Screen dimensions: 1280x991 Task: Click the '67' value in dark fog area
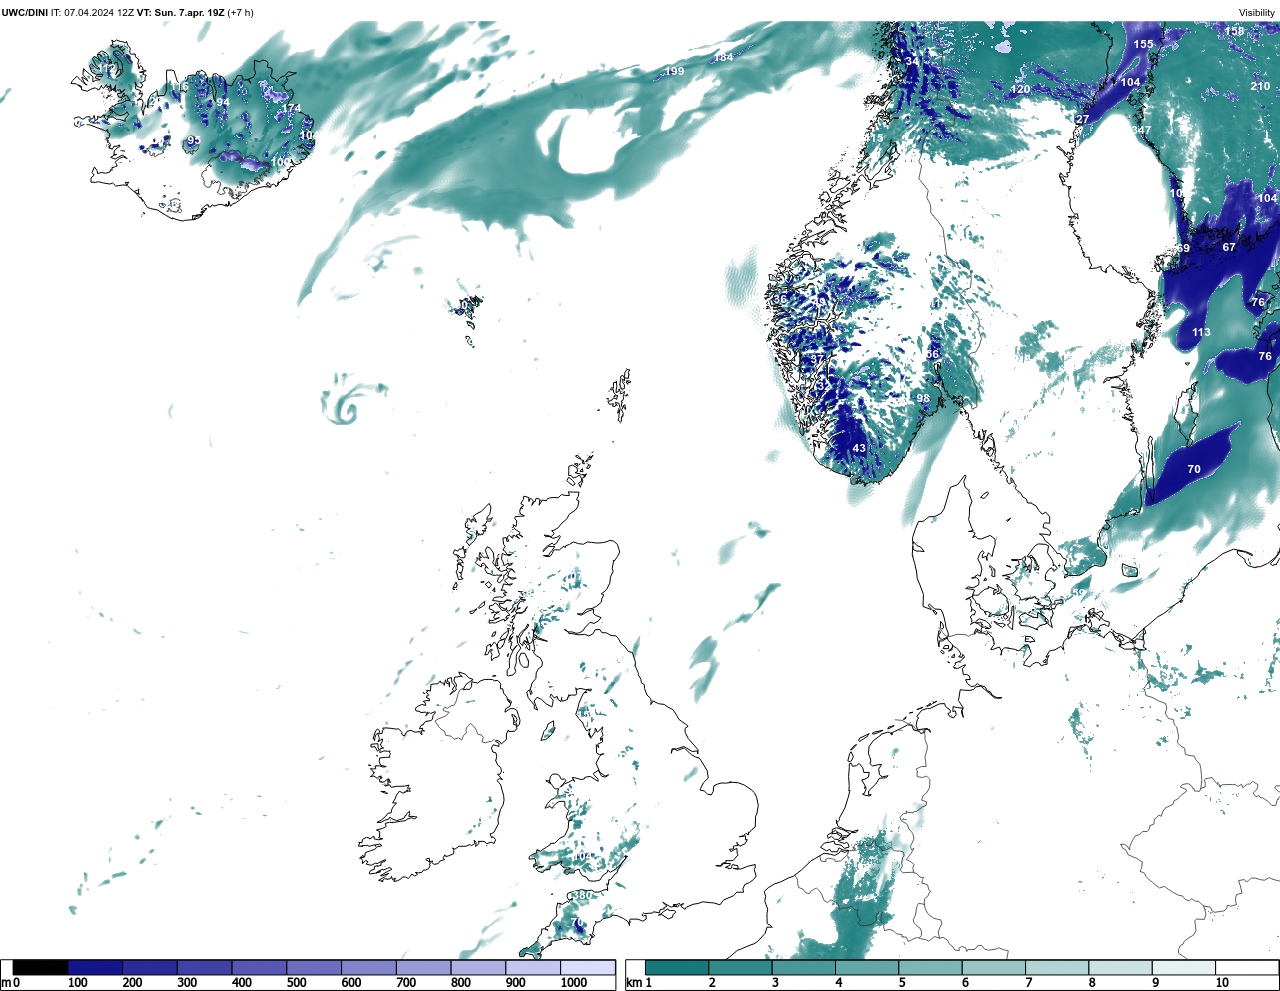tap(1229, 247)
